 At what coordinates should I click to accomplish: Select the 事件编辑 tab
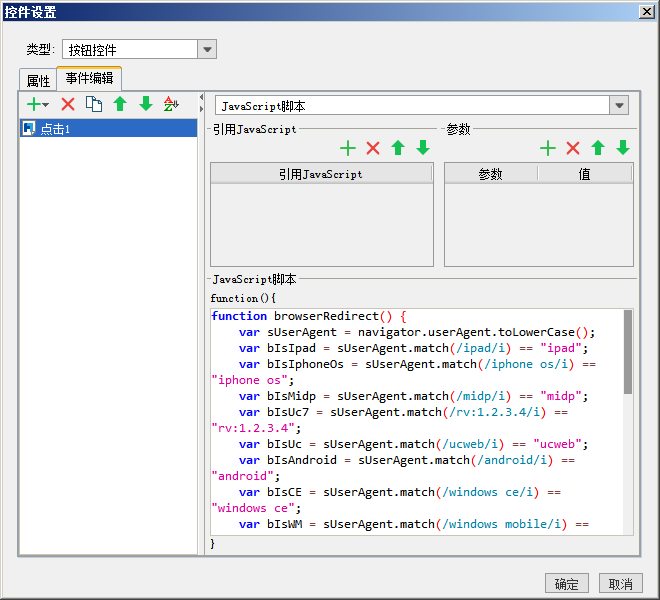coord(89,79)
